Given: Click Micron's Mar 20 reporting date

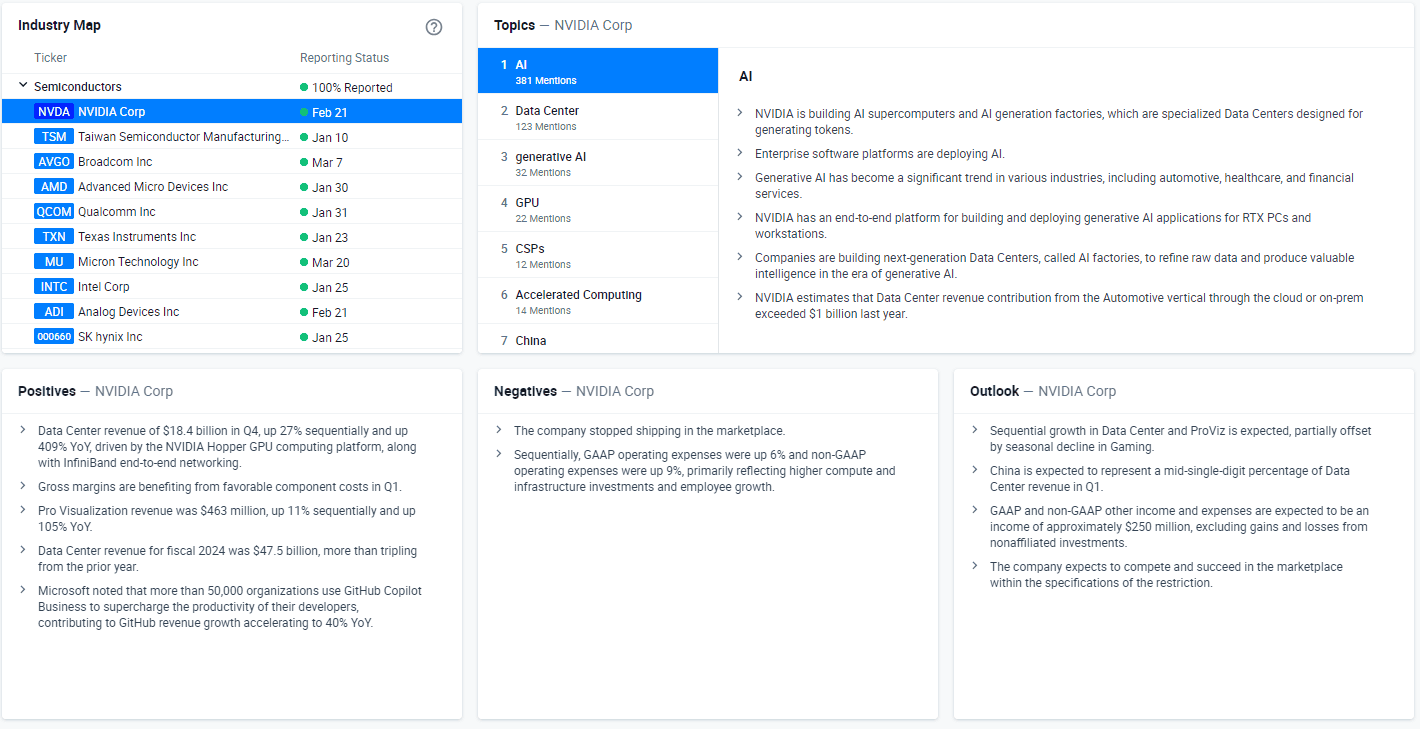Looking at the screenshot, I should [331, 262].
